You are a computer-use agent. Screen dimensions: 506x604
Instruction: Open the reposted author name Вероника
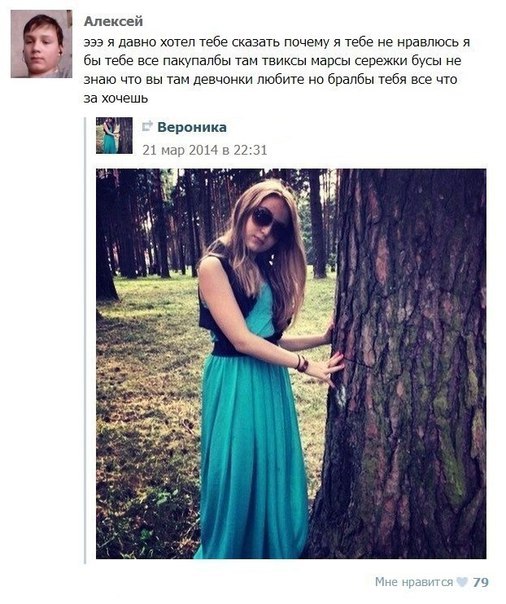(192, 127)
